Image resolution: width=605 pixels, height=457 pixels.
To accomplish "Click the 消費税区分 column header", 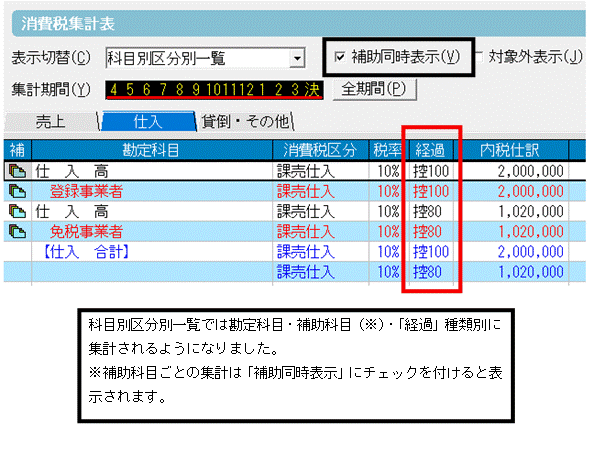I will pos(320,150).
